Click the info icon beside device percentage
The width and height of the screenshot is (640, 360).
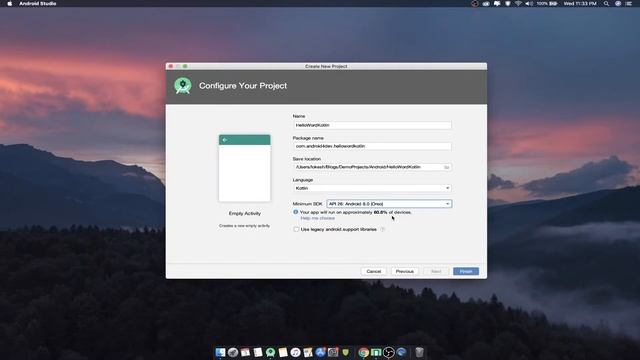point(296,212)
